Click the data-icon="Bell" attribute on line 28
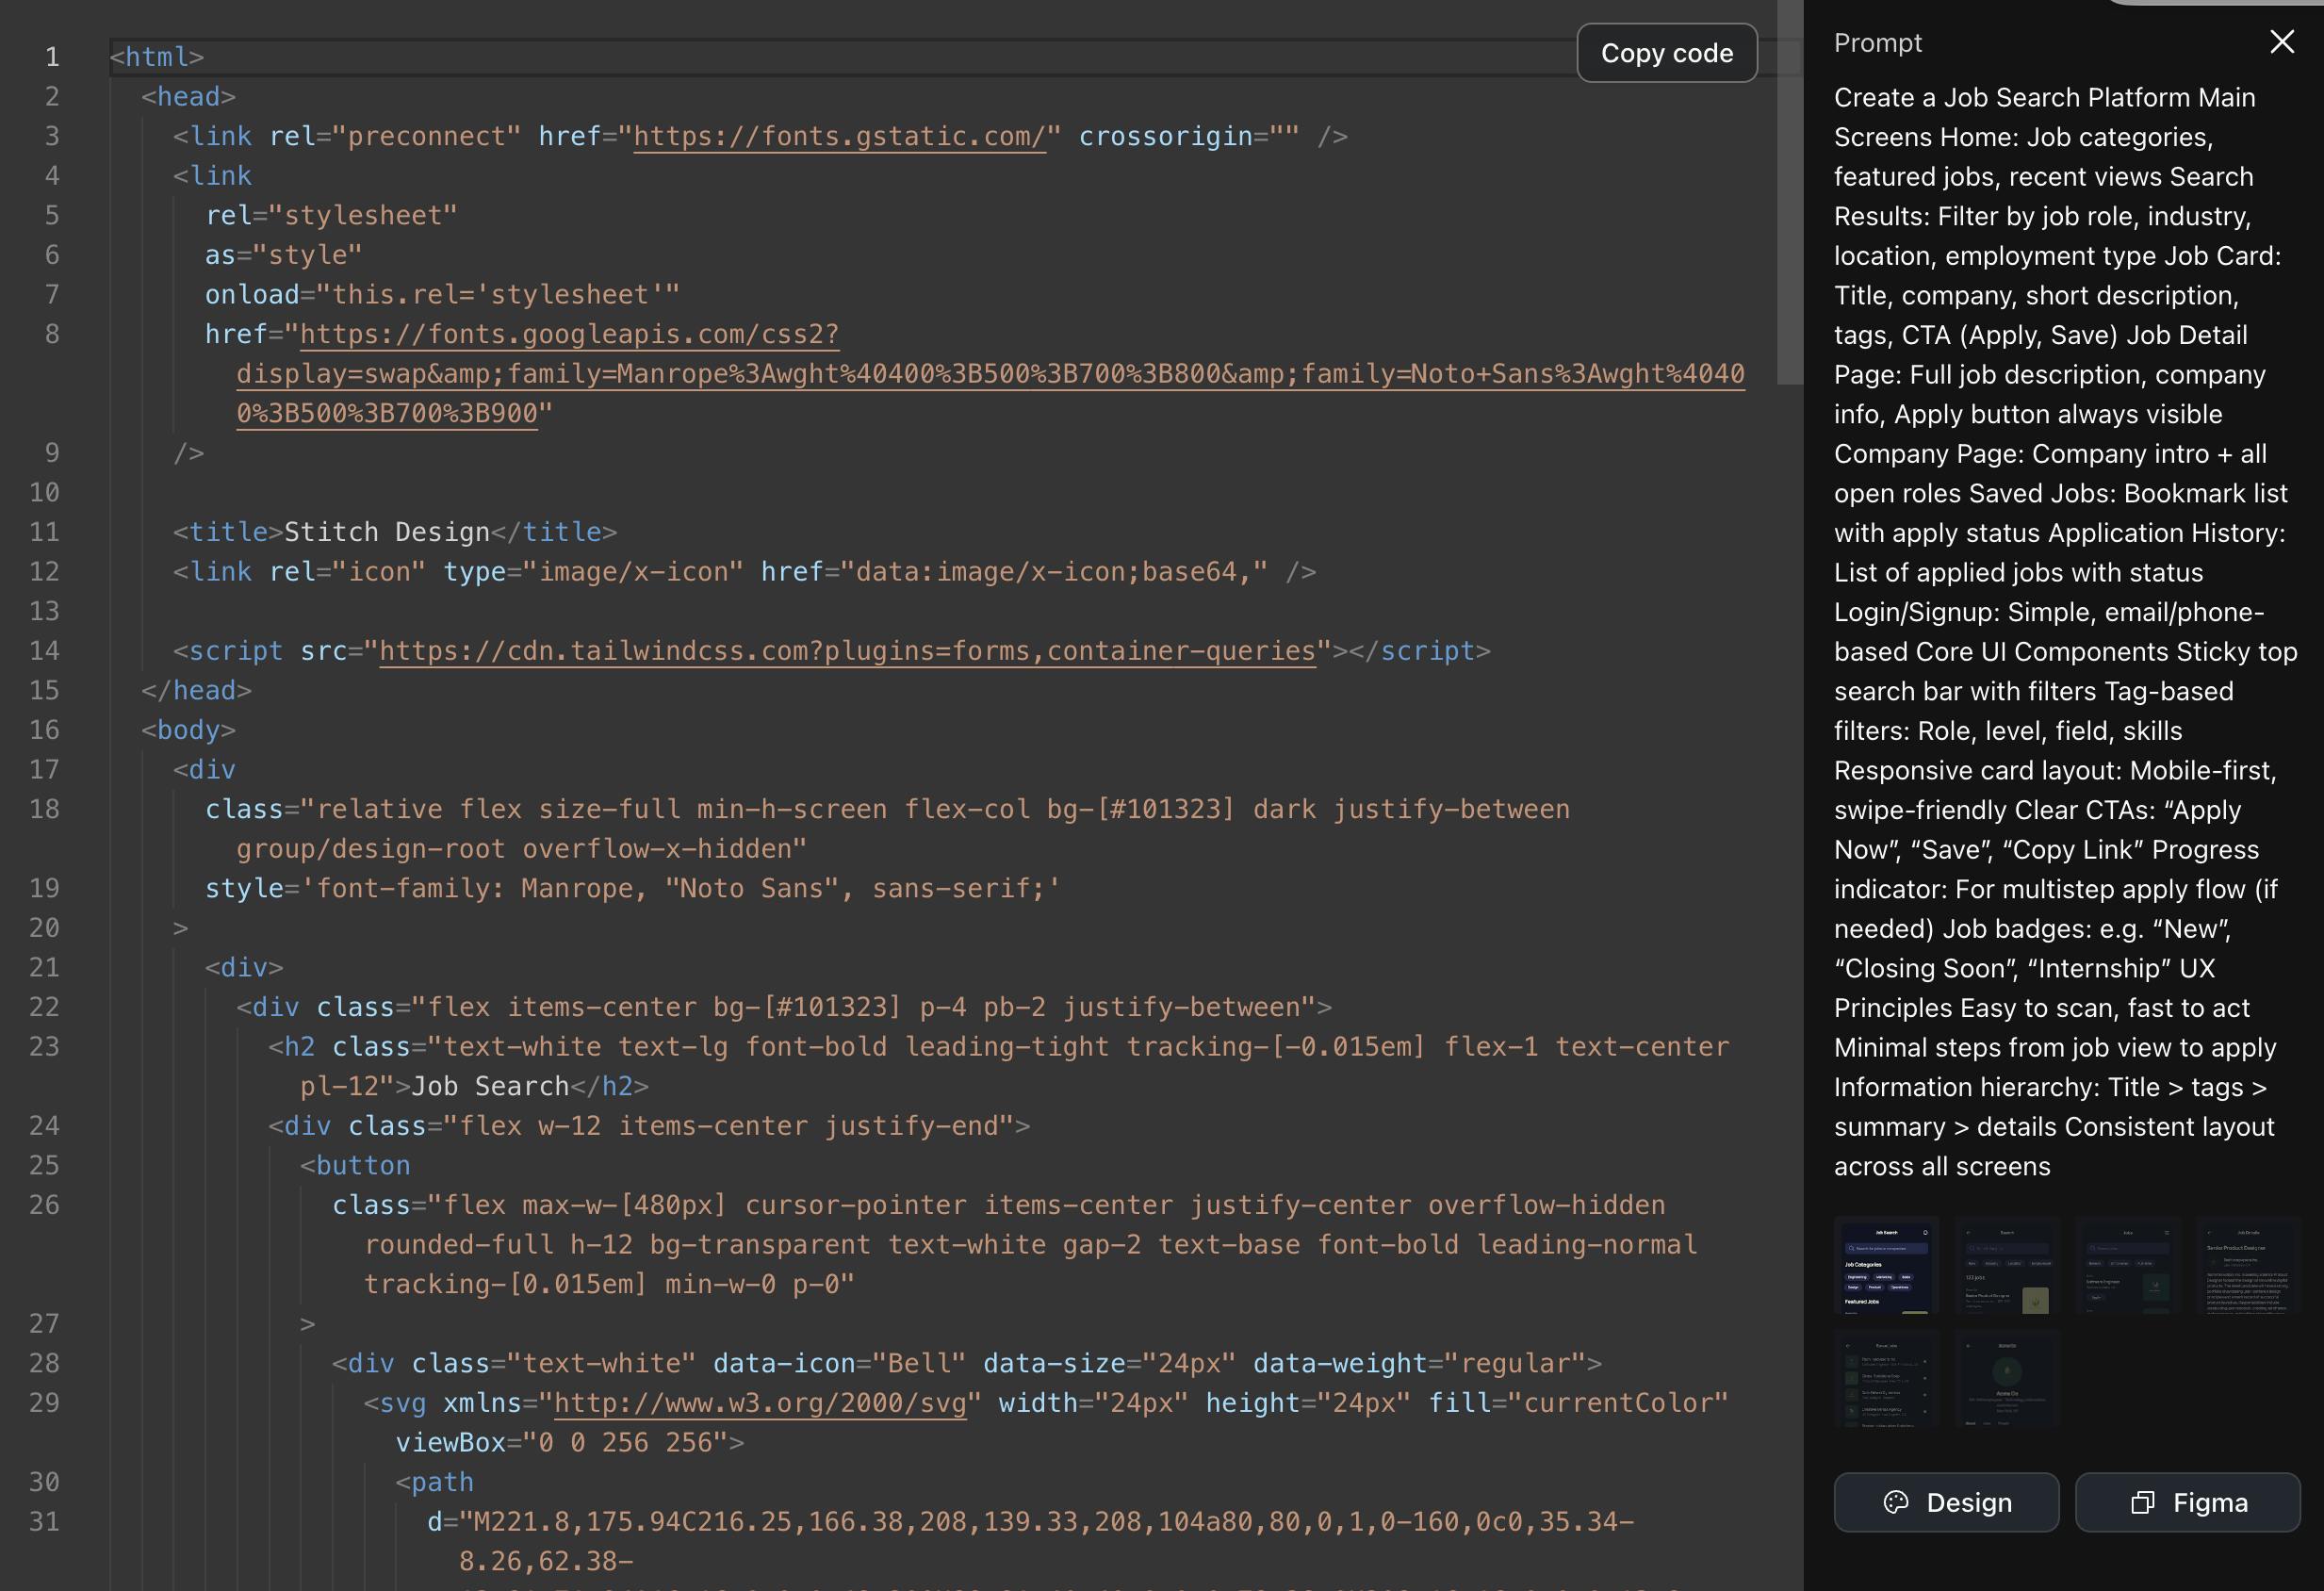The width and height of the screenshot is (2324, 1591). [839, 1364]
